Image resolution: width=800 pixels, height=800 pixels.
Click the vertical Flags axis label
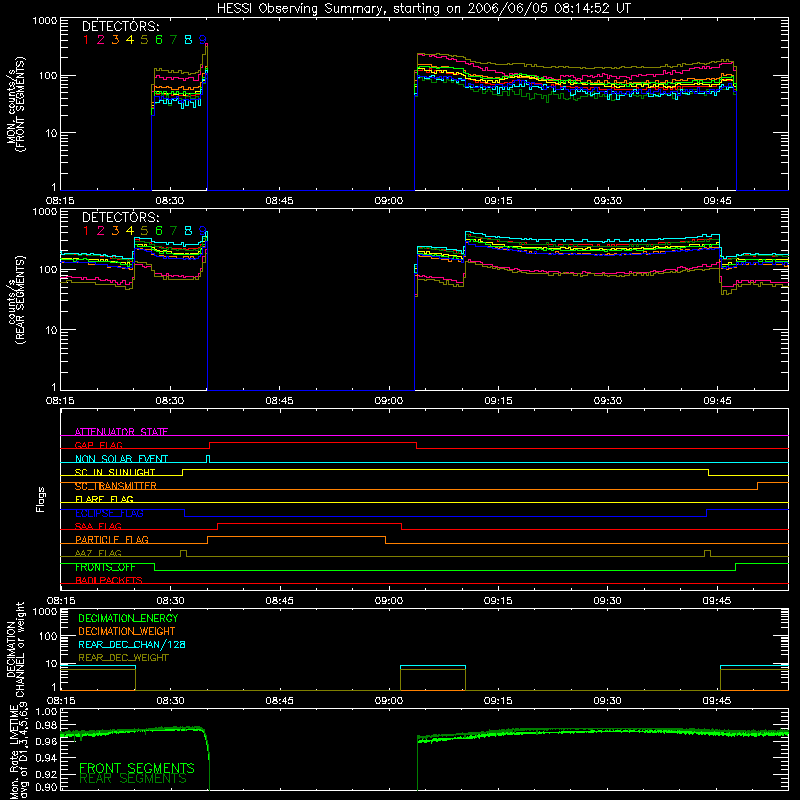pos(41,500)
